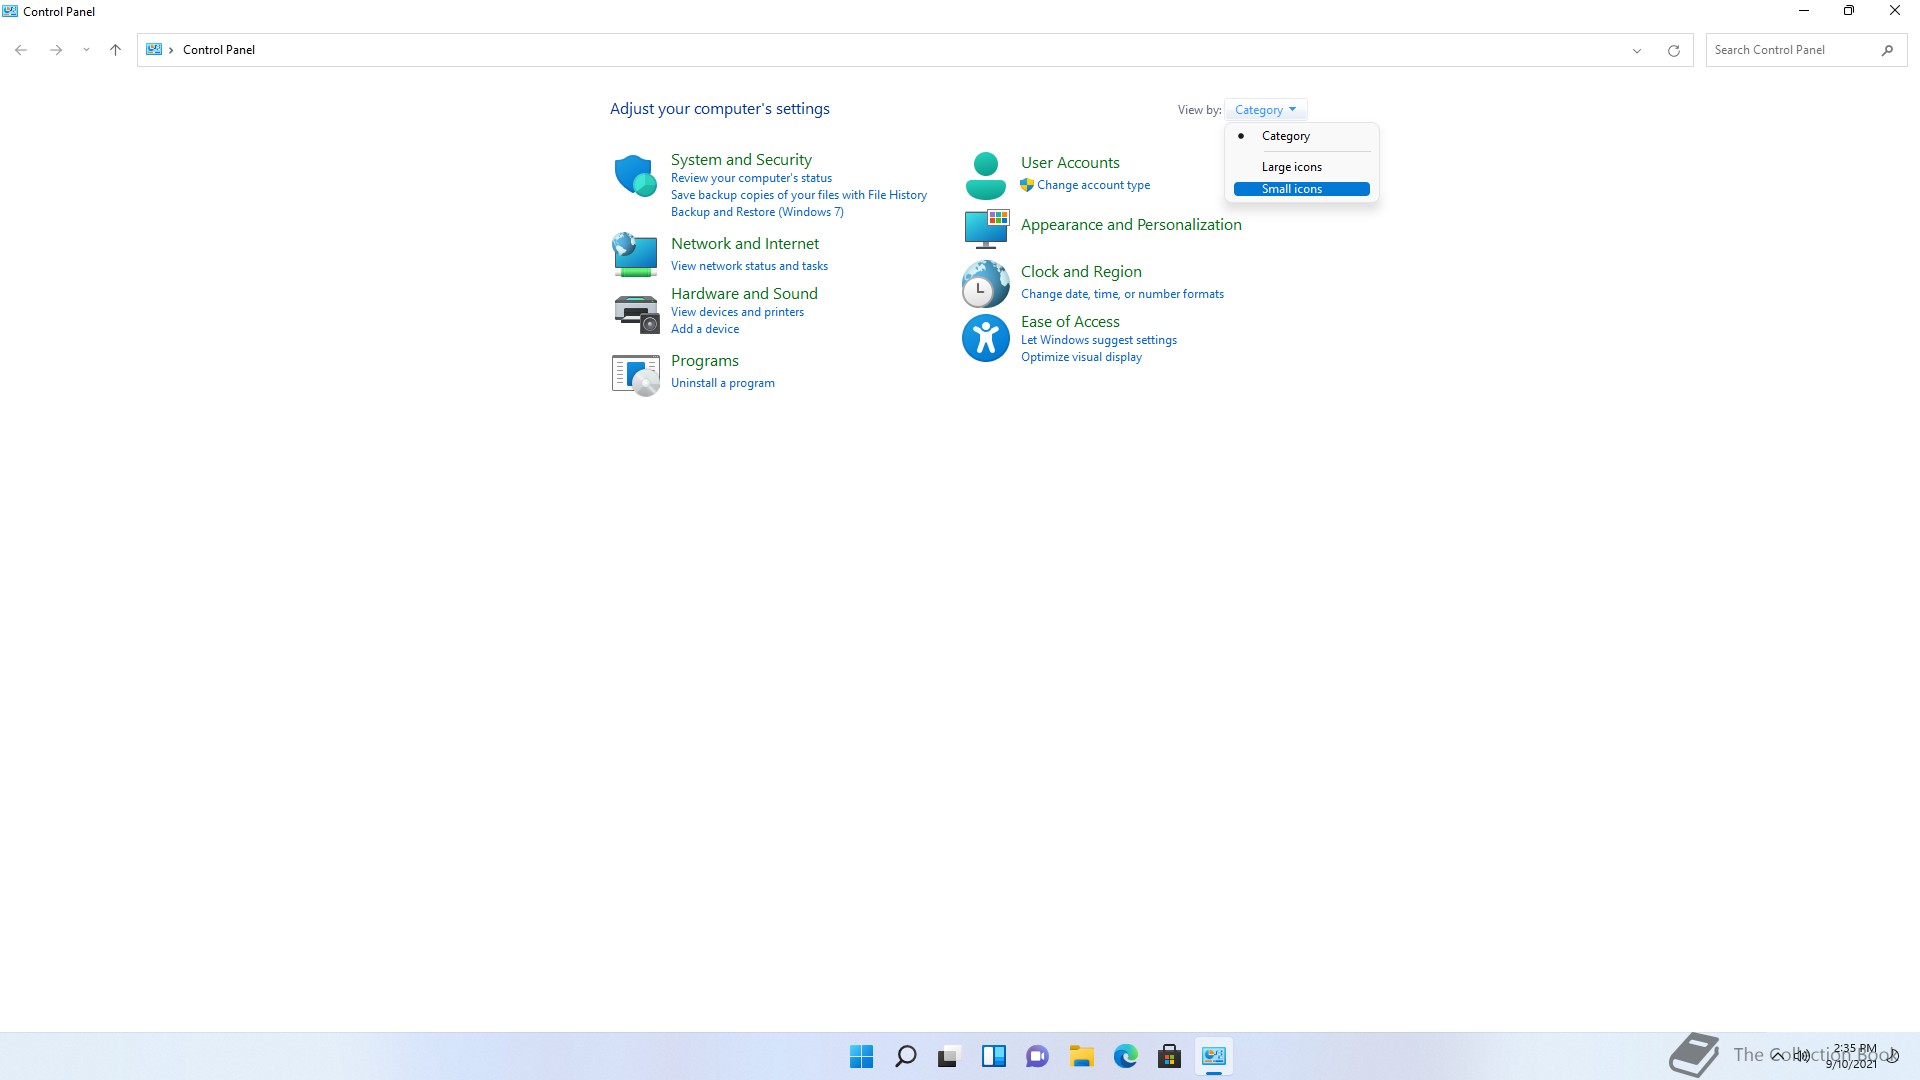Image resolution: width=1920 pixels, height=1080 pixels.
Task: Go up one level with up arrow
Action: [x=115, y=50]
